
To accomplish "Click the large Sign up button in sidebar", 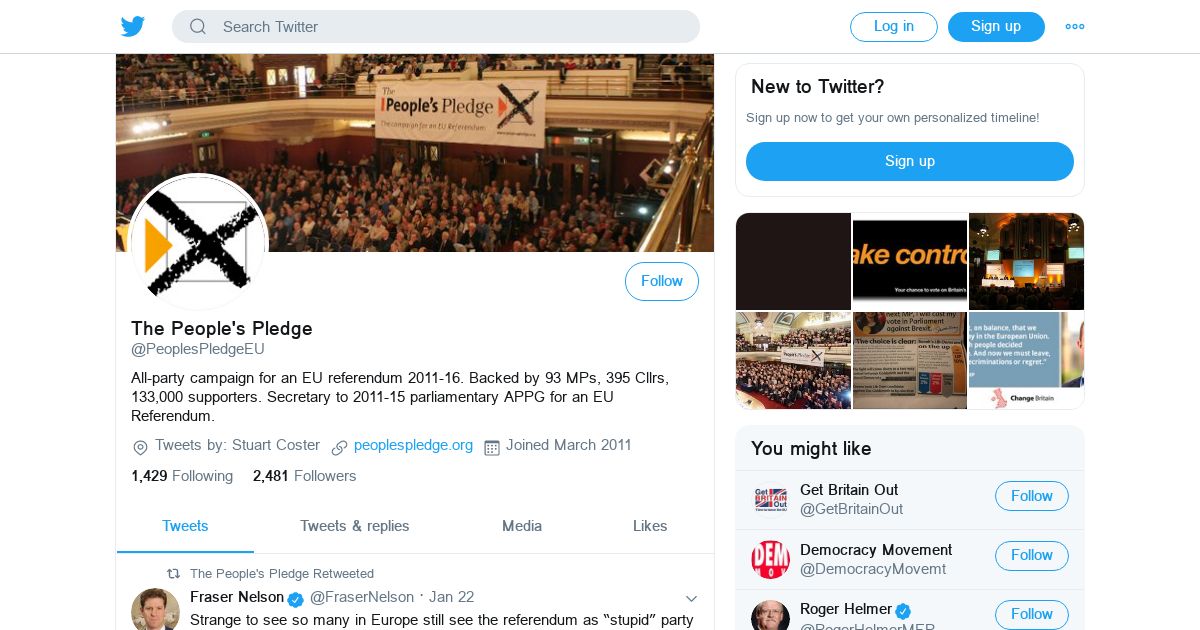I will [910, 161].
